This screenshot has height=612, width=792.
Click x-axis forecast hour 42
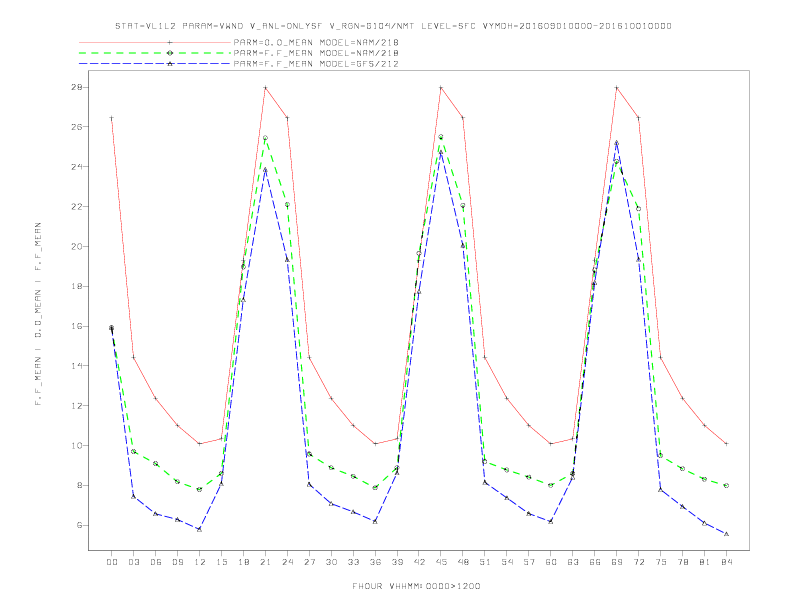[419, 562]
